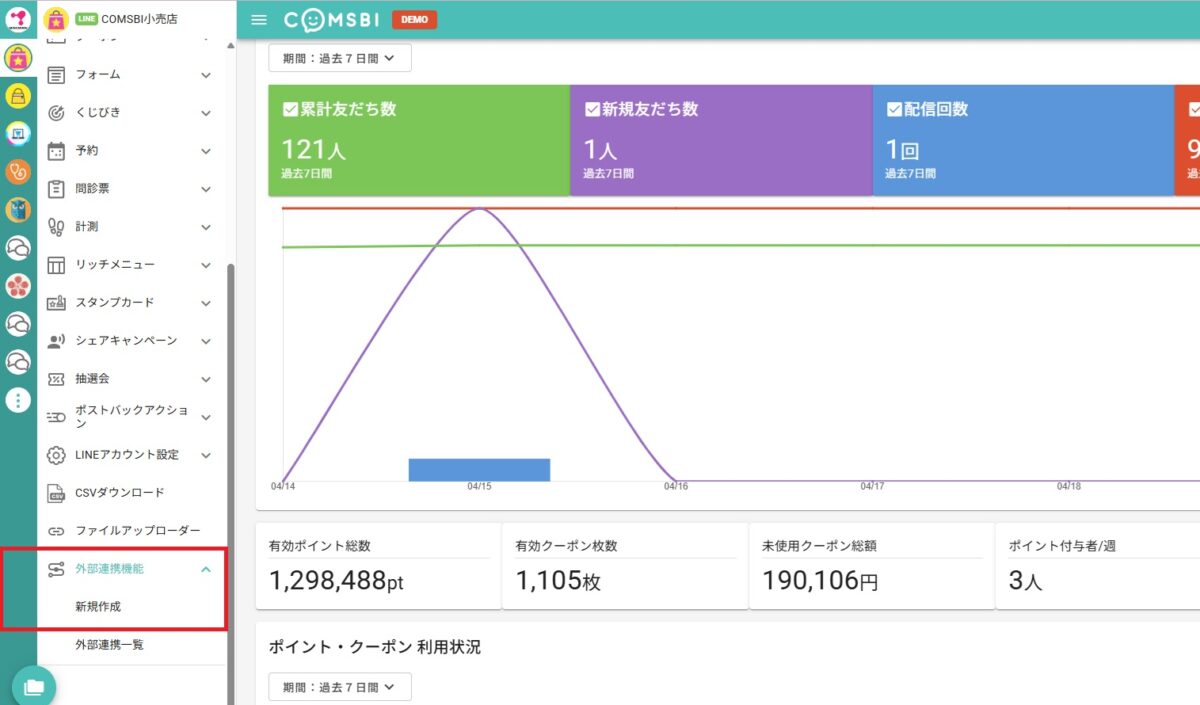This screenshot has height=705, width=1200.
Task: Click the CSV file icon in sidebar
Action: point(57,493)
